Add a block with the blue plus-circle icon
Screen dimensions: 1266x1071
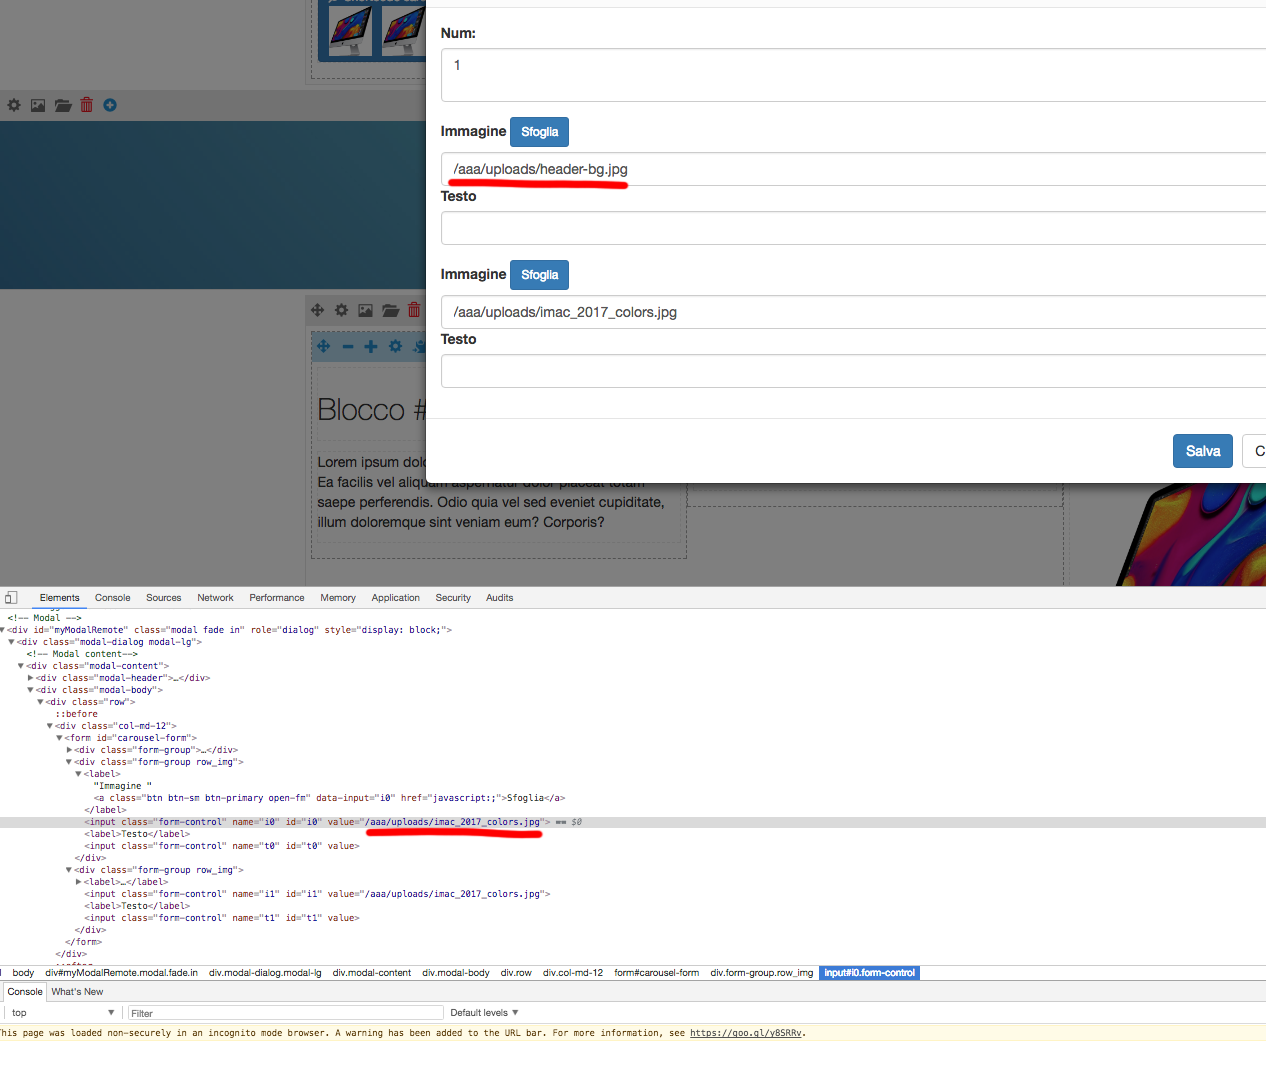coord(109,104)
